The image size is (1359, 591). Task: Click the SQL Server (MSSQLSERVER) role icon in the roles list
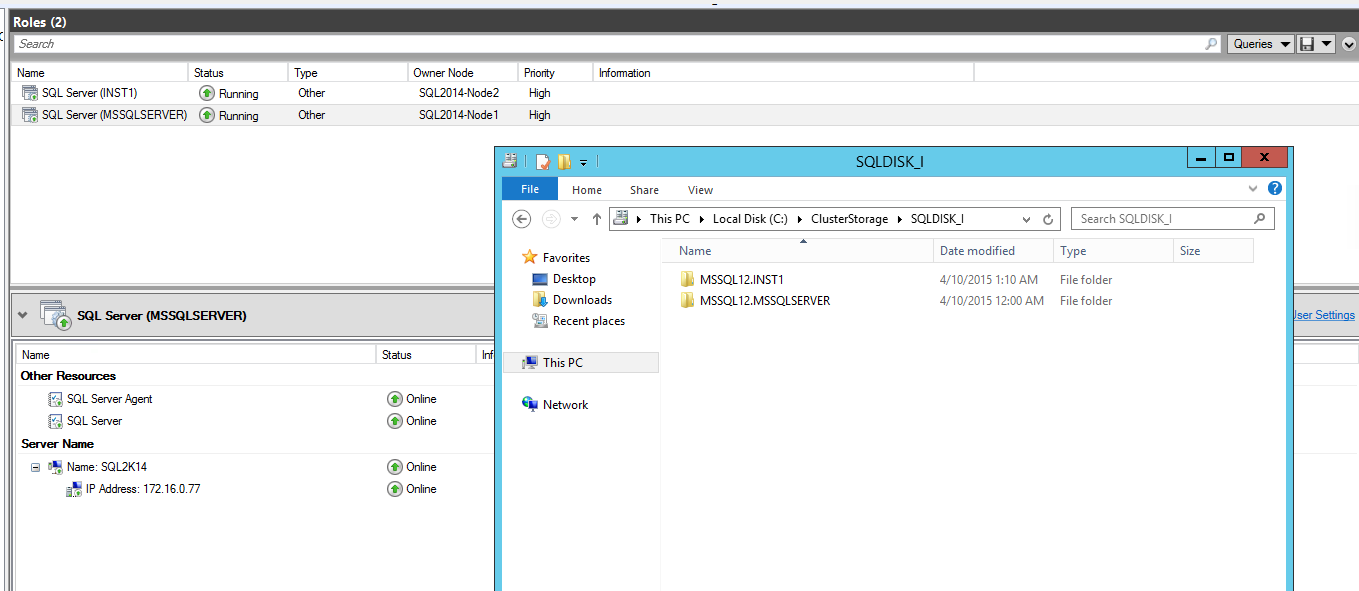(x=29, y=115)
